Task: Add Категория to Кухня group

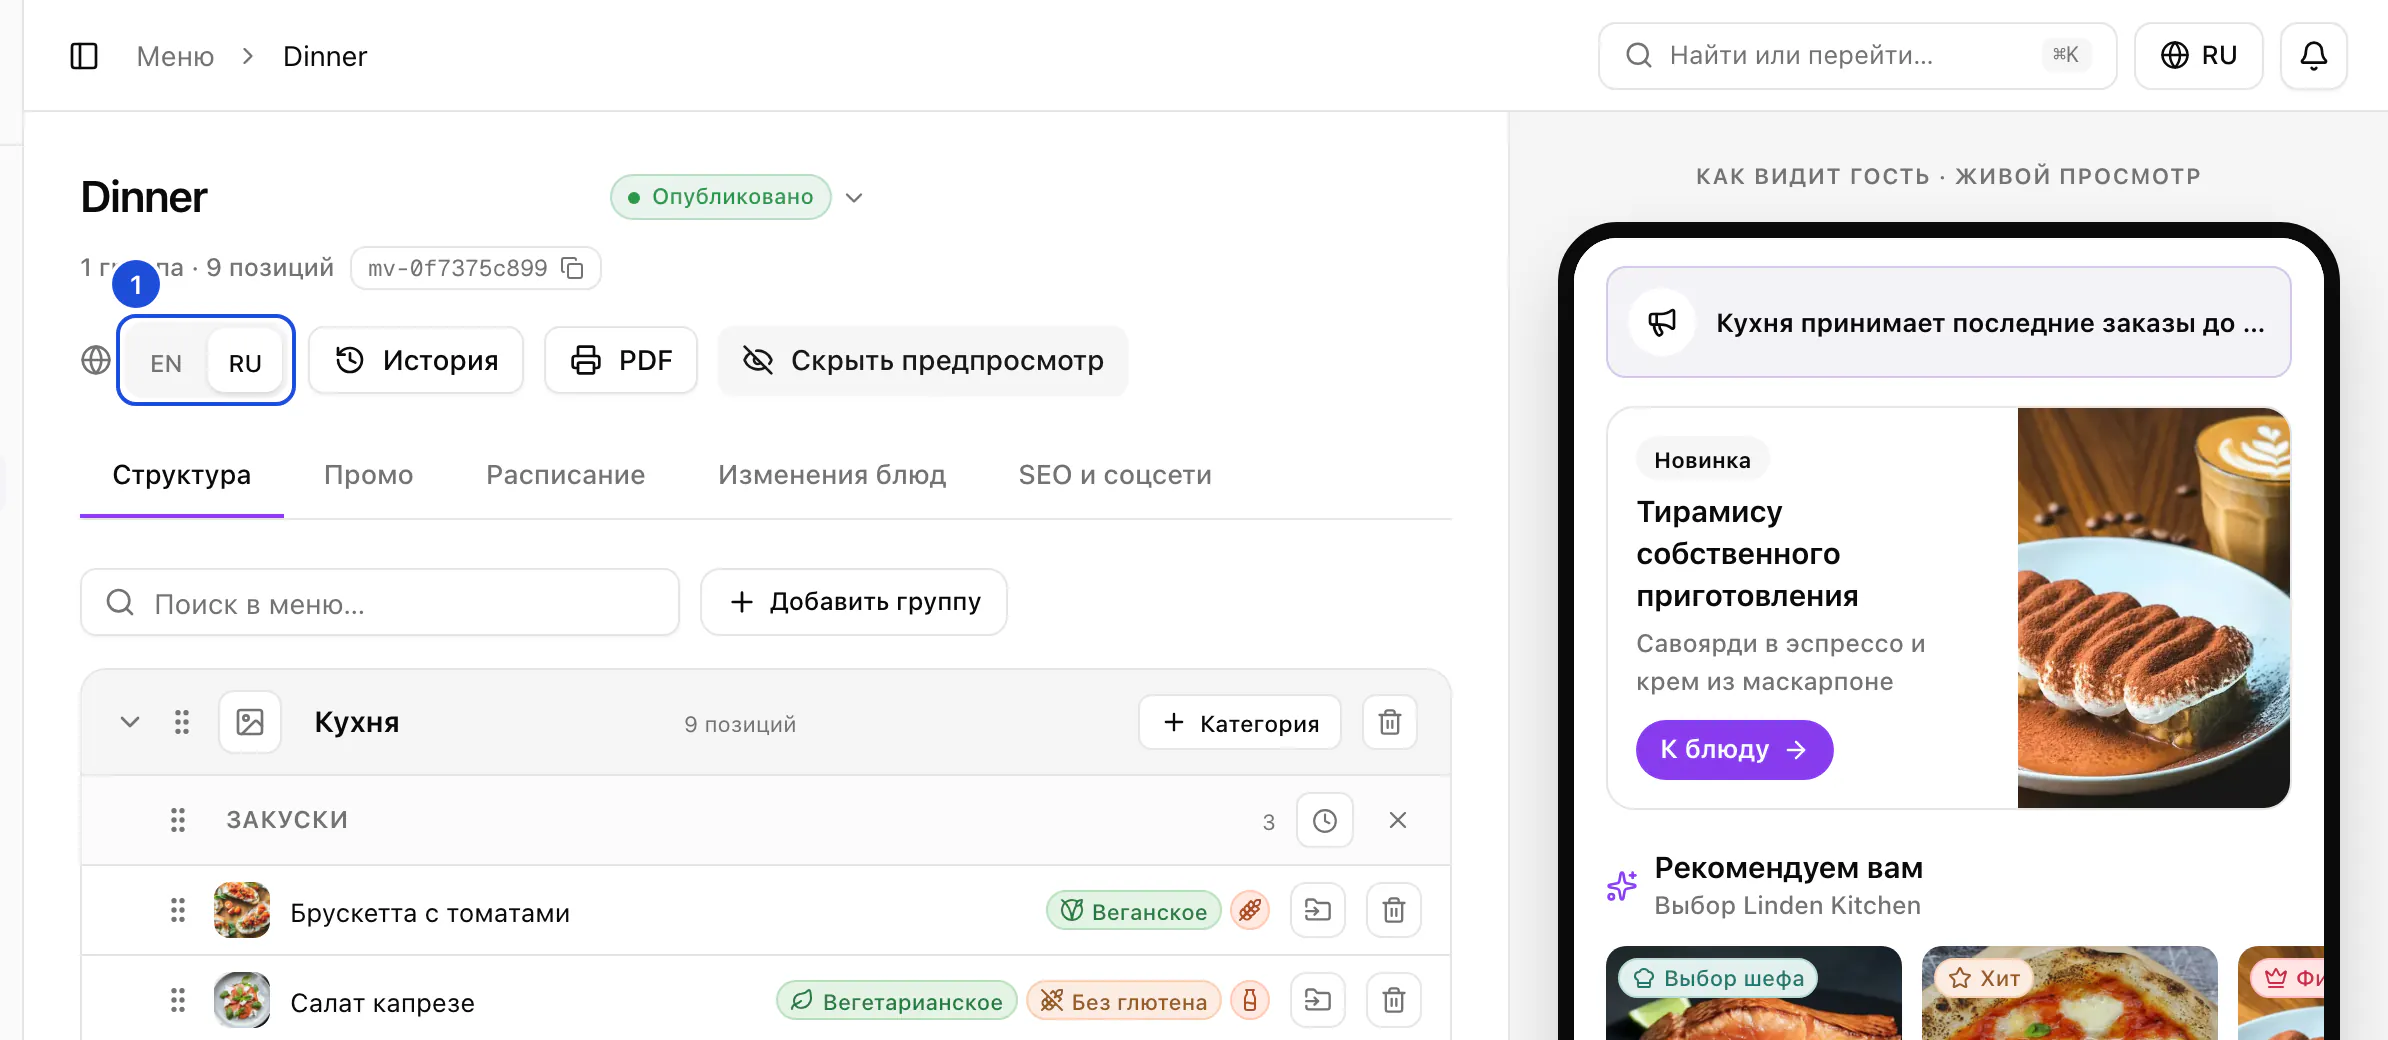Action: [1240, 722]
